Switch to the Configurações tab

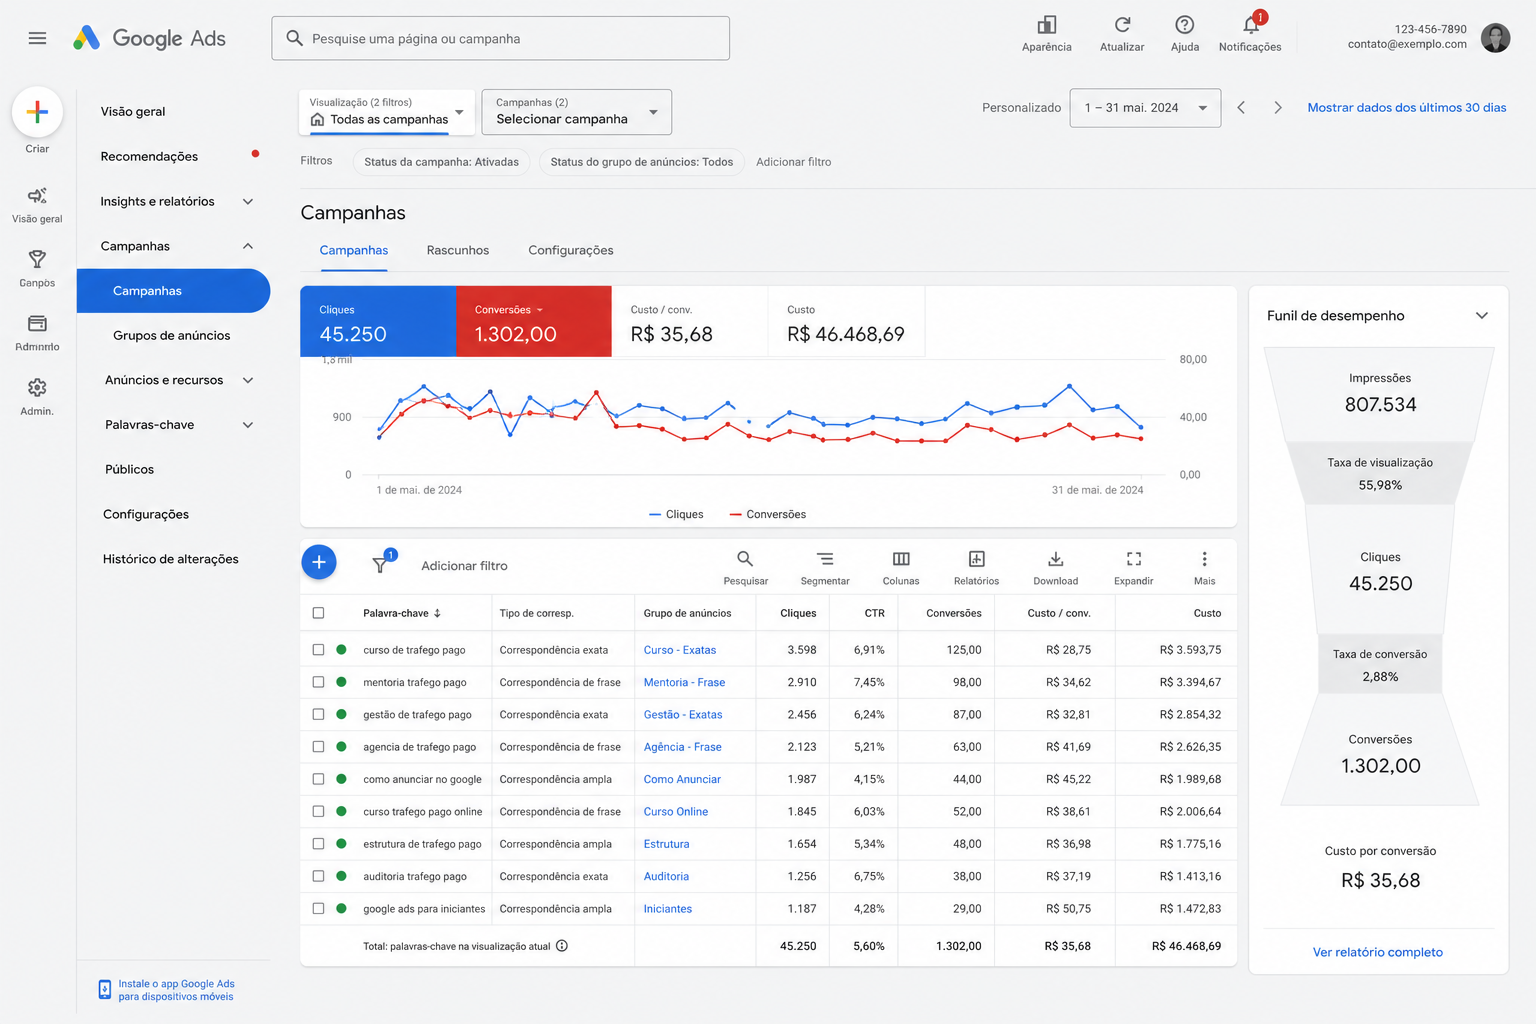571,250
